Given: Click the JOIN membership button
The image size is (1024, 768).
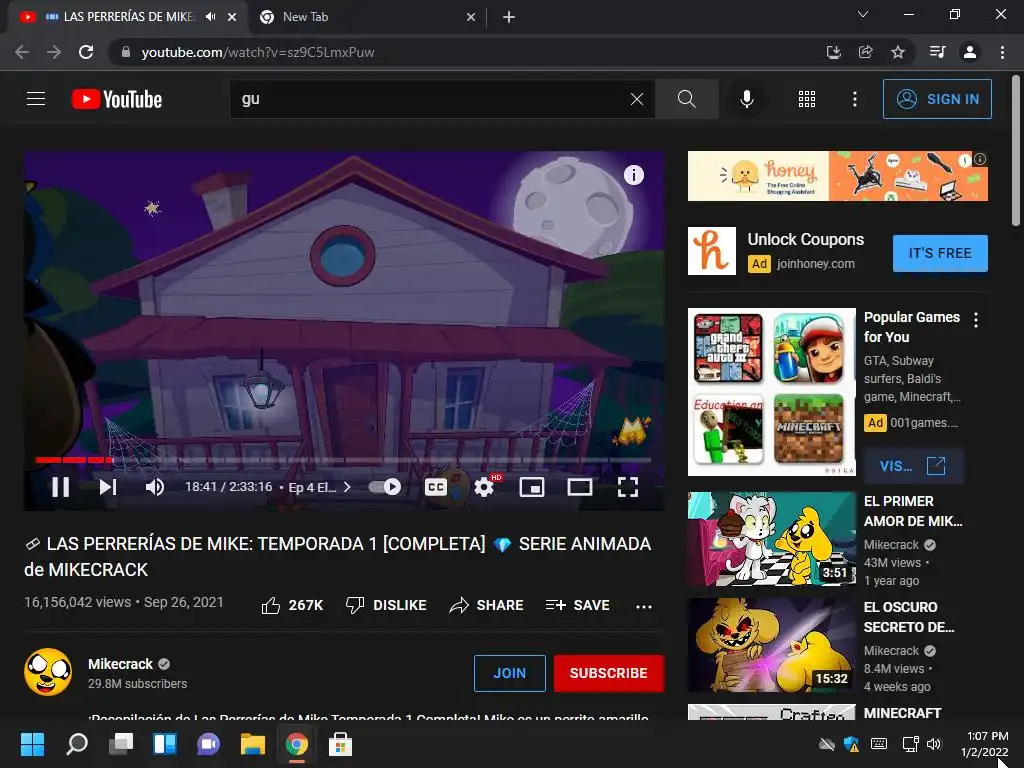Looking at the screenshot, I should click(x=509, y=673).
